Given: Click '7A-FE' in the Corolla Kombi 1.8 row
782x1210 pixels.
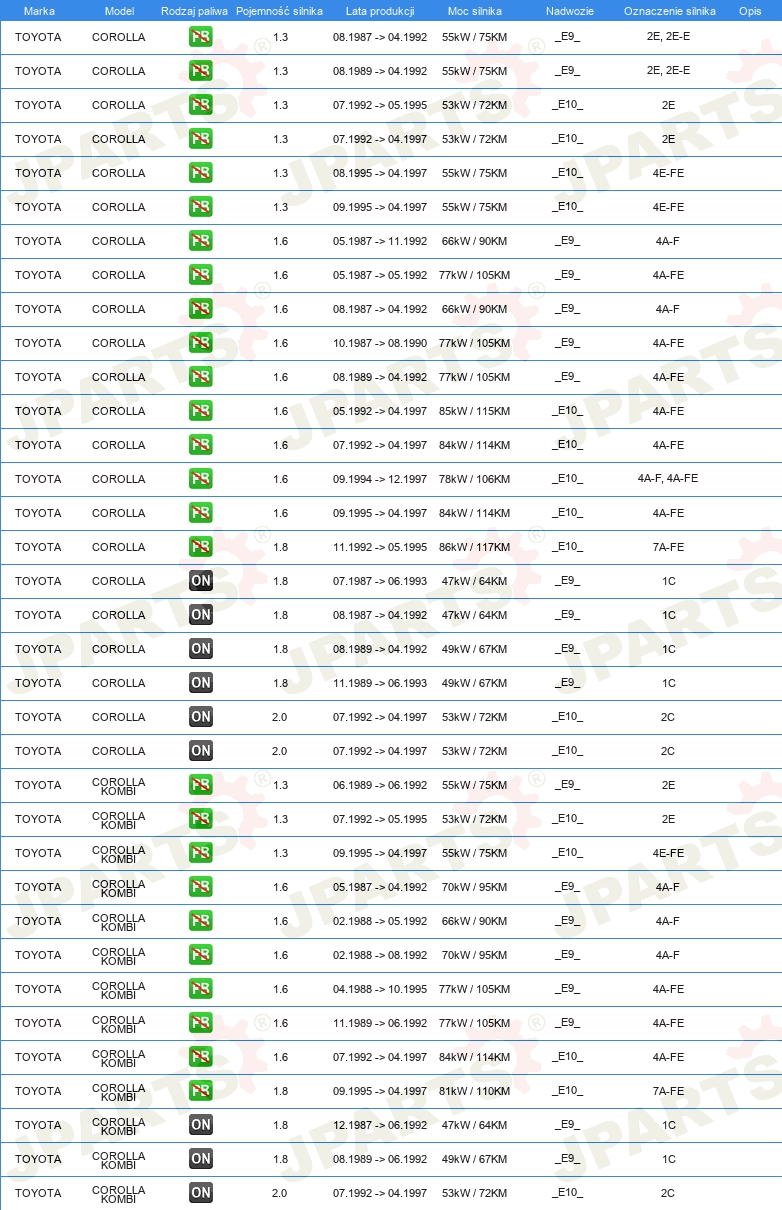Looking at the screenshot, I should pyautogui.click(x=668, y=1091).
